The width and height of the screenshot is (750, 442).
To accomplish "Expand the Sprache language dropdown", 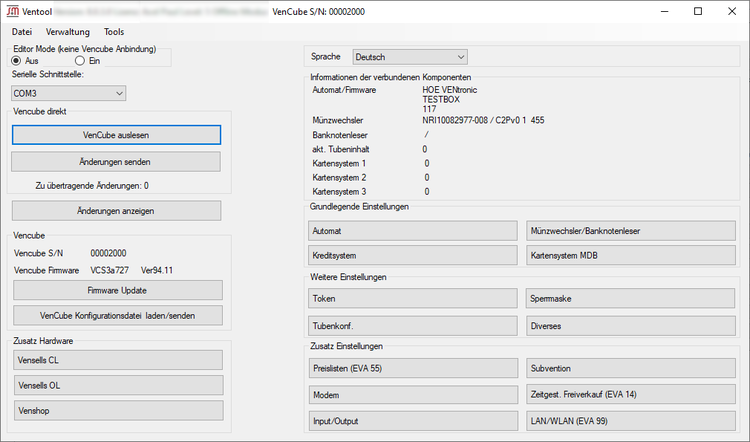I will click(x=409, y=57).
